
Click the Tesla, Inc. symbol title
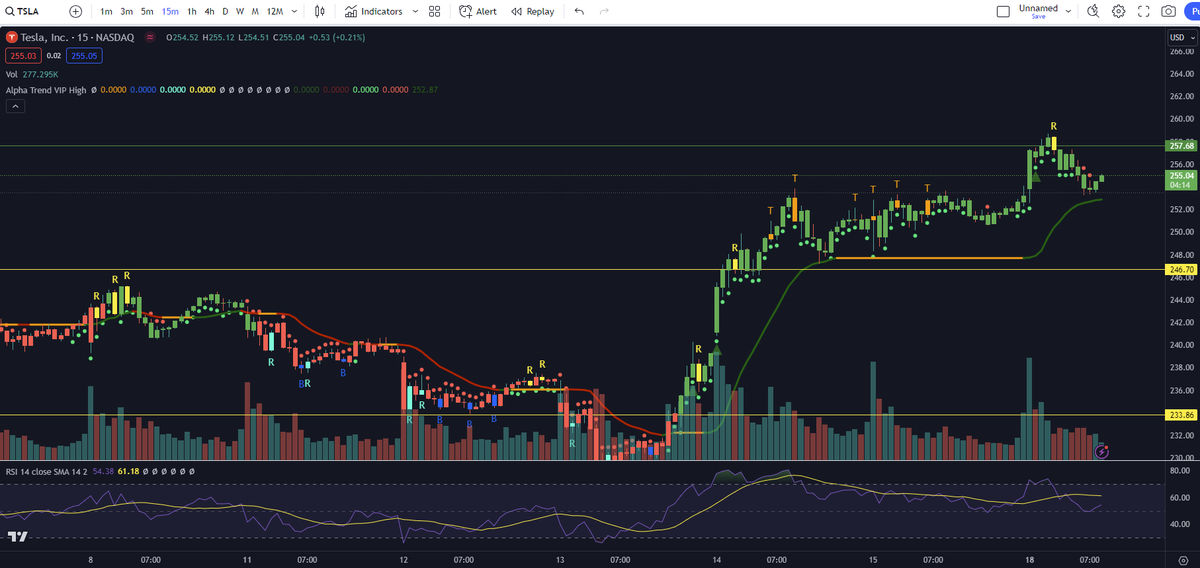click(75, 37)
